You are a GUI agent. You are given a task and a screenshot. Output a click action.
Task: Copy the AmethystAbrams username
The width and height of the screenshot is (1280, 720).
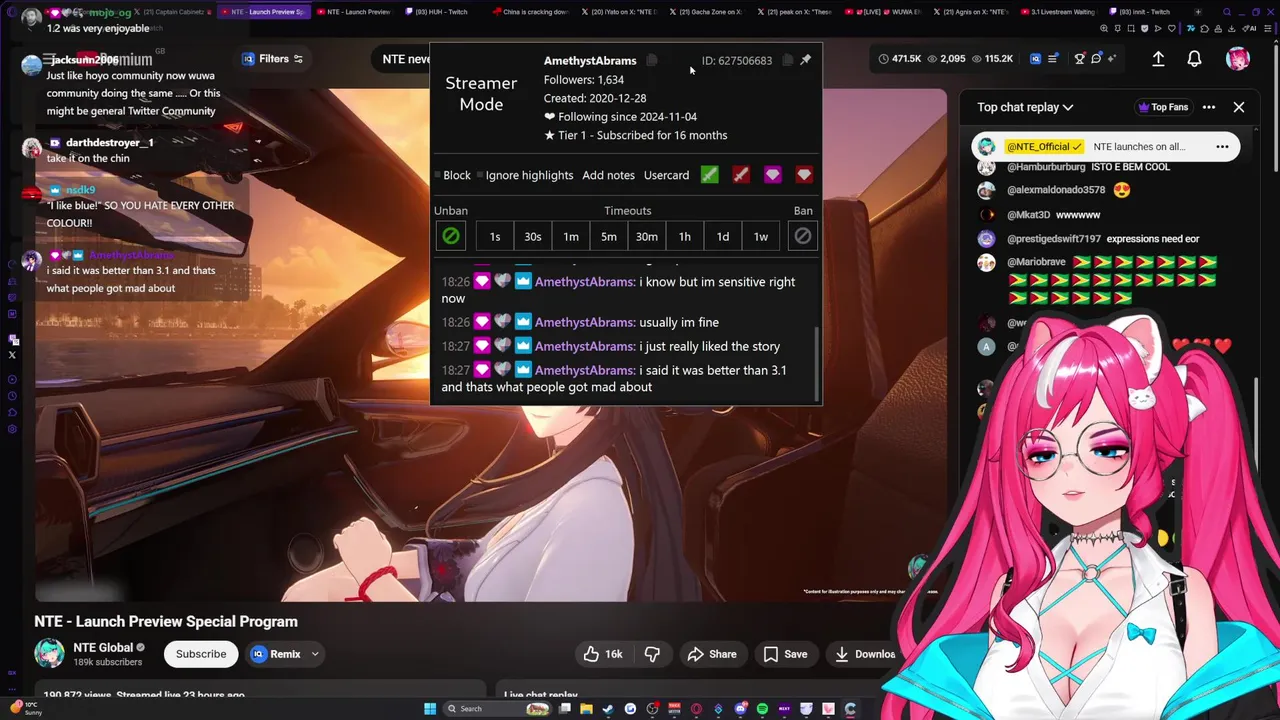click(652, 60)
